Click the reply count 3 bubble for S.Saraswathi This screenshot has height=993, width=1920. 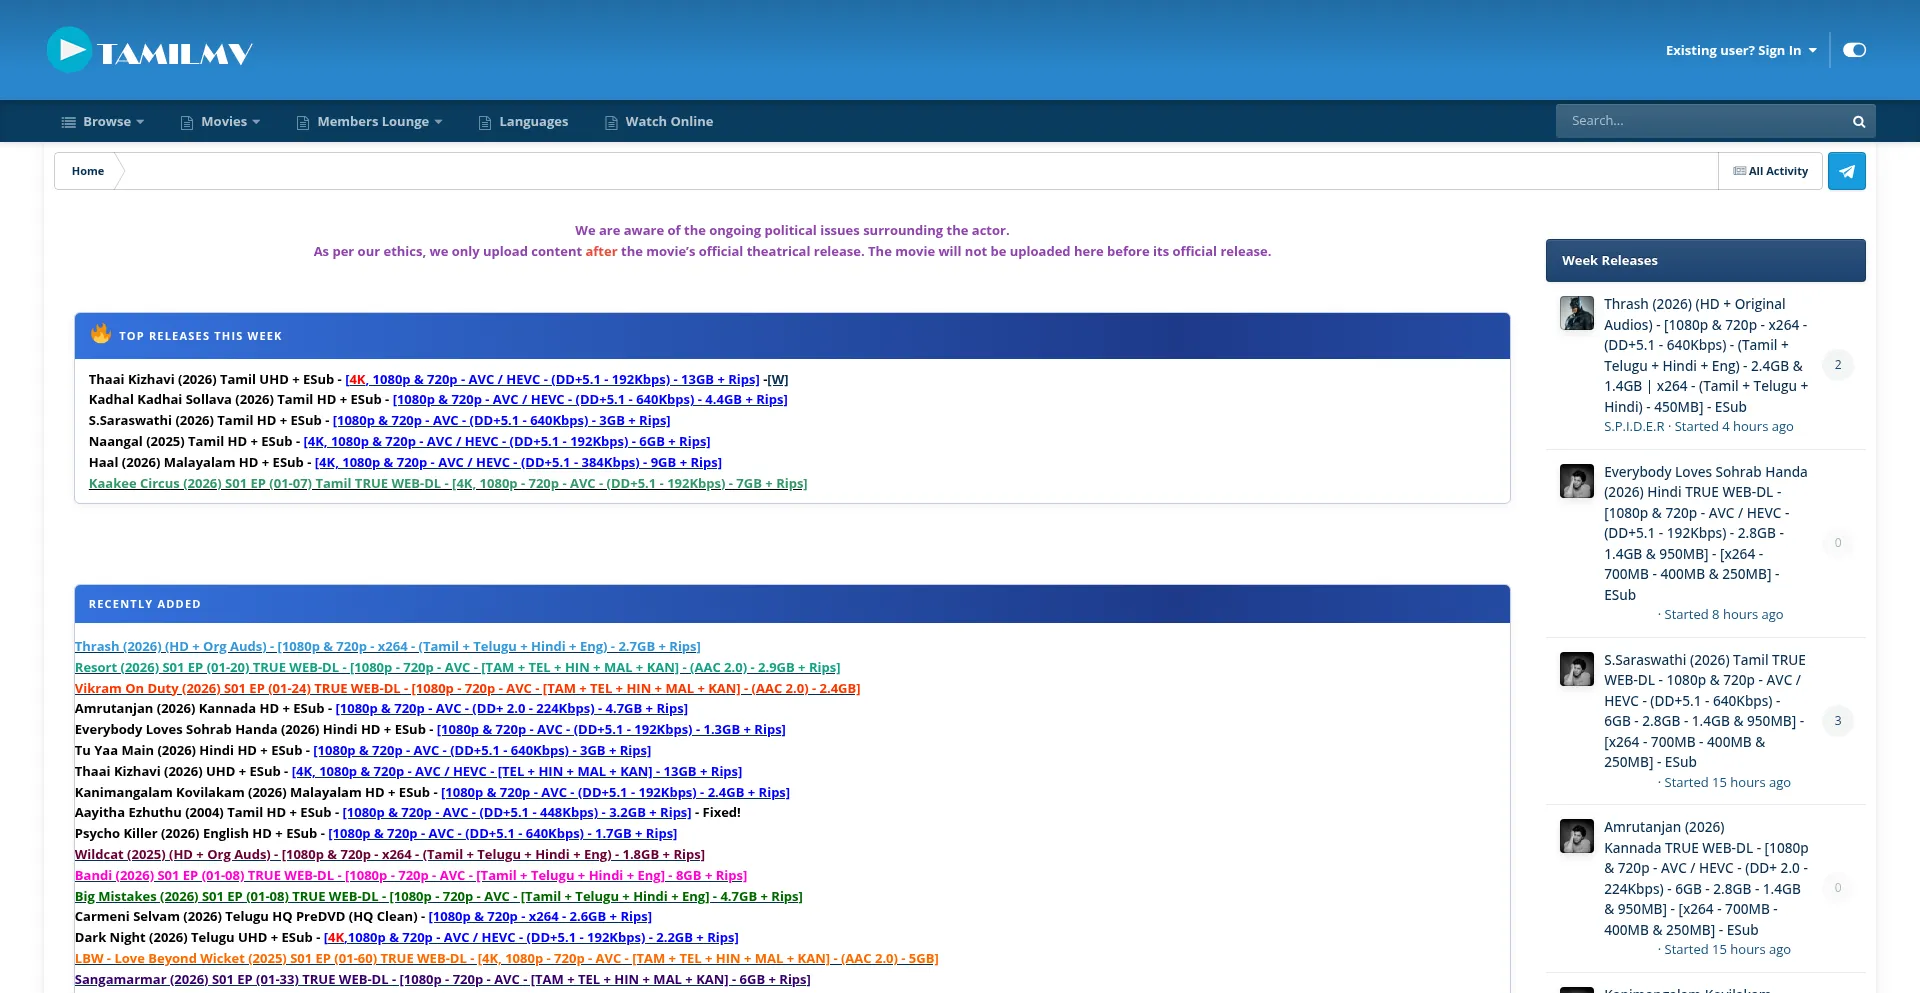point(1838,721)
